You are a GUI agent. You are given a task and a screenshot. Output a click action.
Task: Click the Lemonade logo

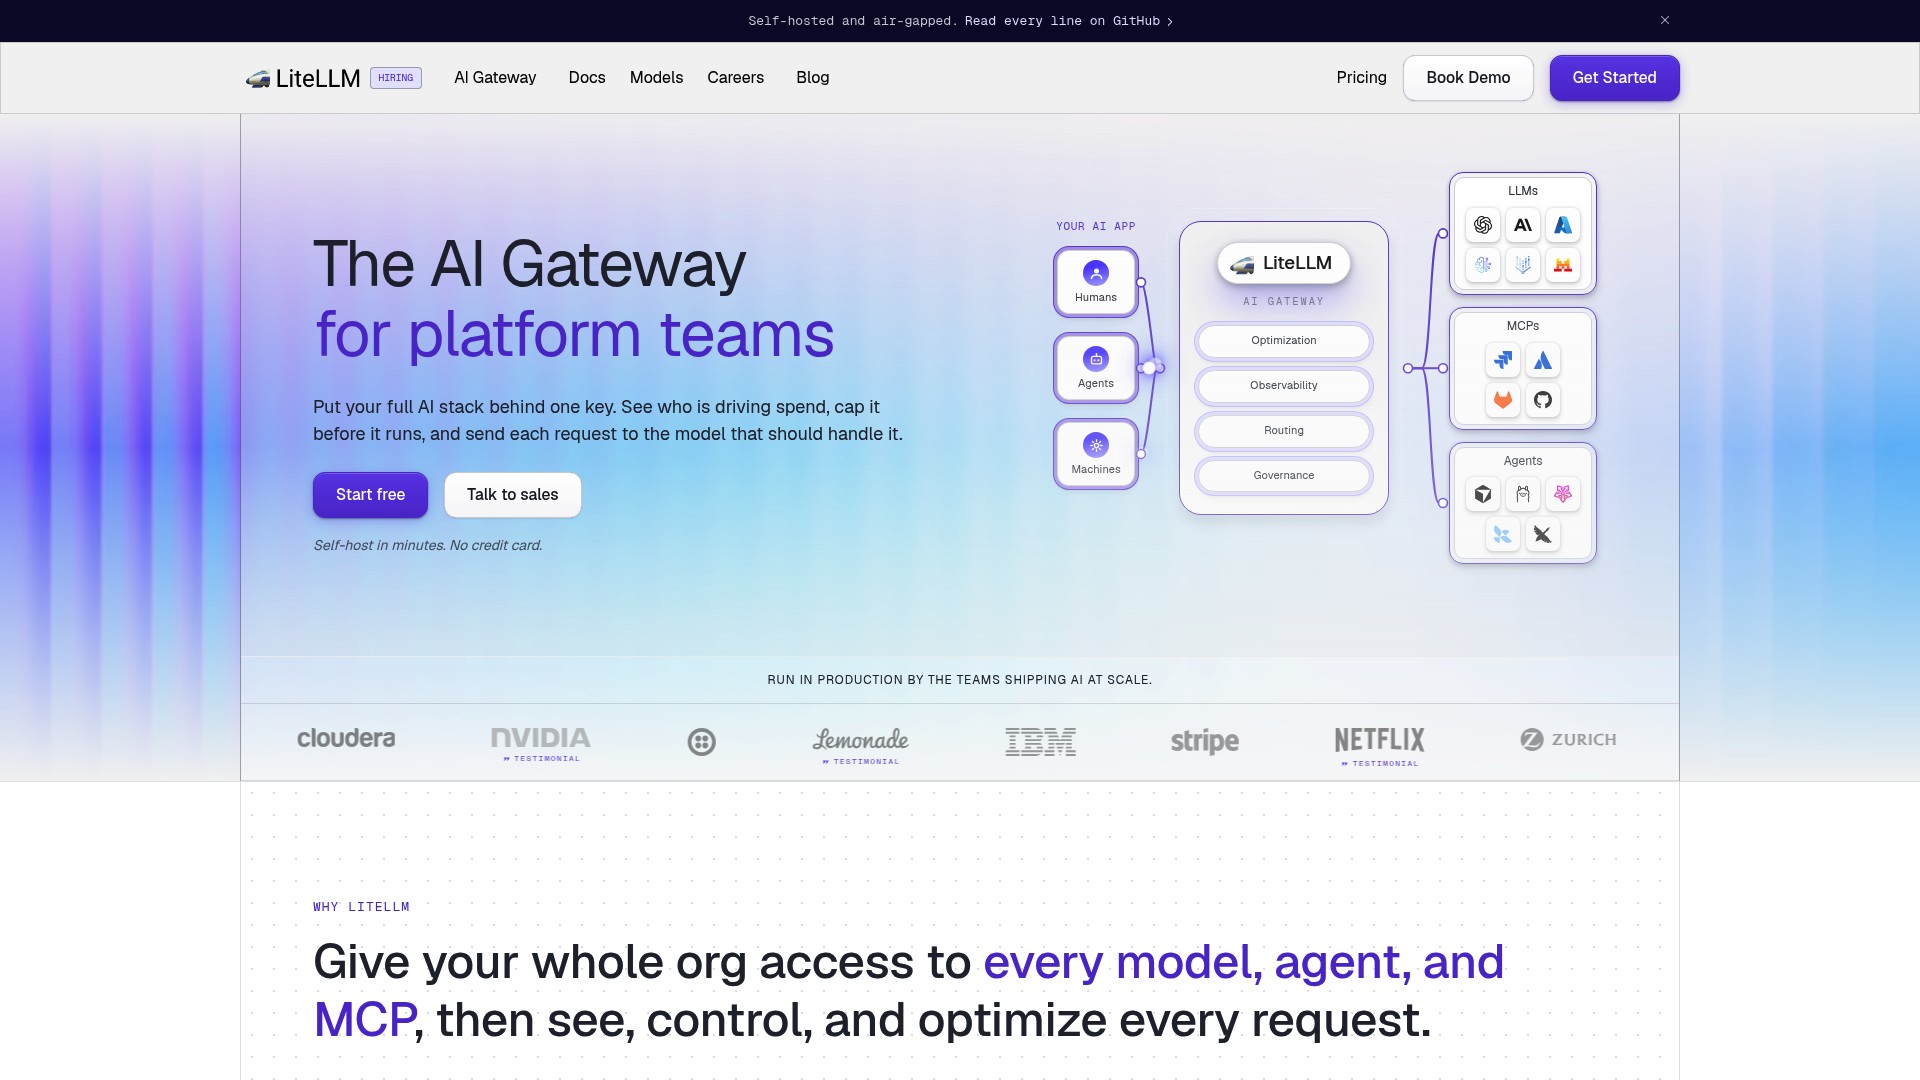click(x=861, y=739)
